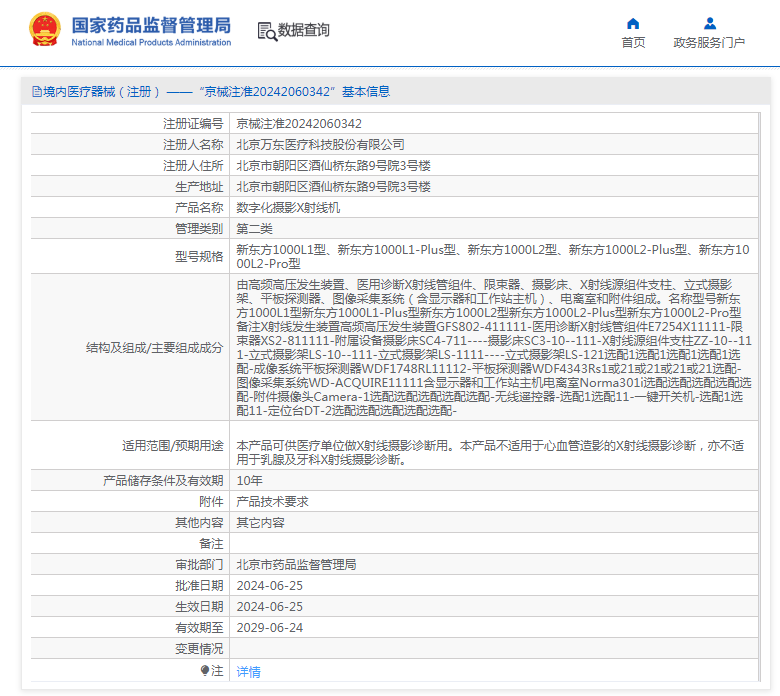Click 国家药品监督管理局 title
This screenshot has height=696, width=780.
[151, 25]
